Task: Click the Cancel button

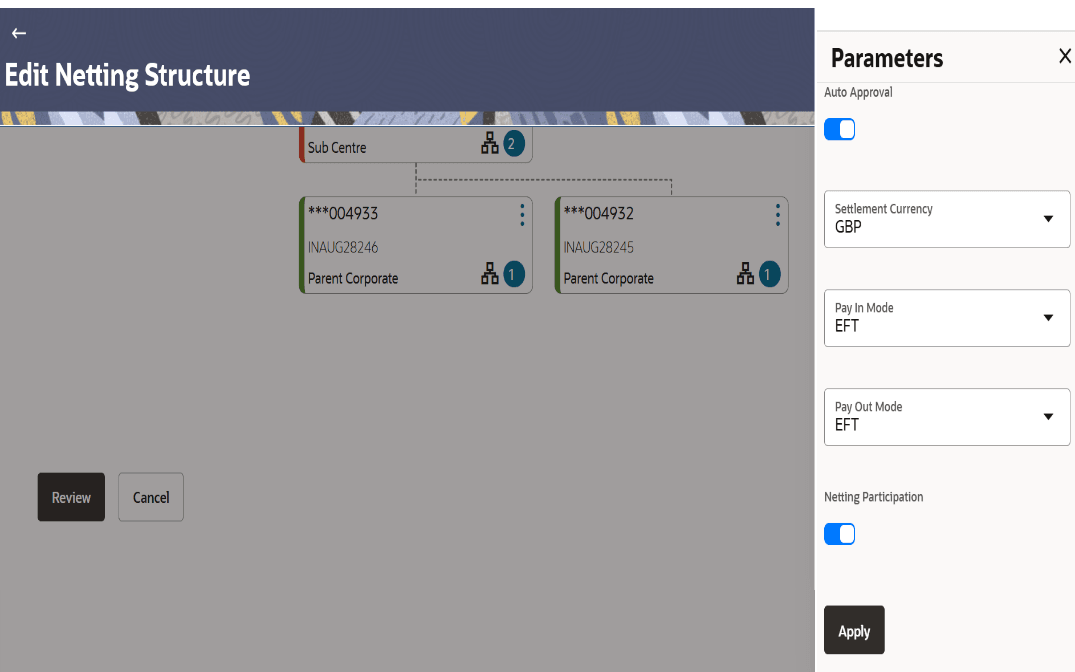Action: click(x=151, y=497)
